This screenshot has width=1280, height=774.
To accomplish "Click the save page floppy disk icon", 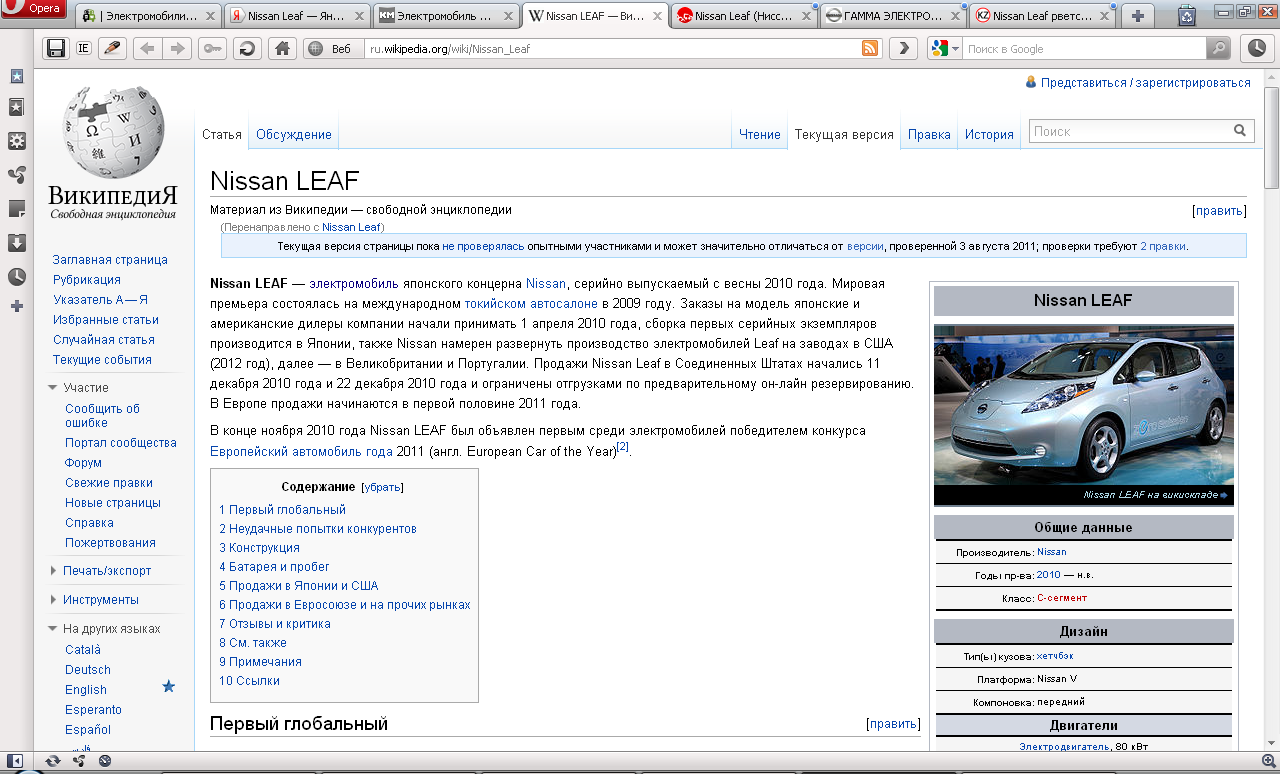I will (x=56, y=48).
